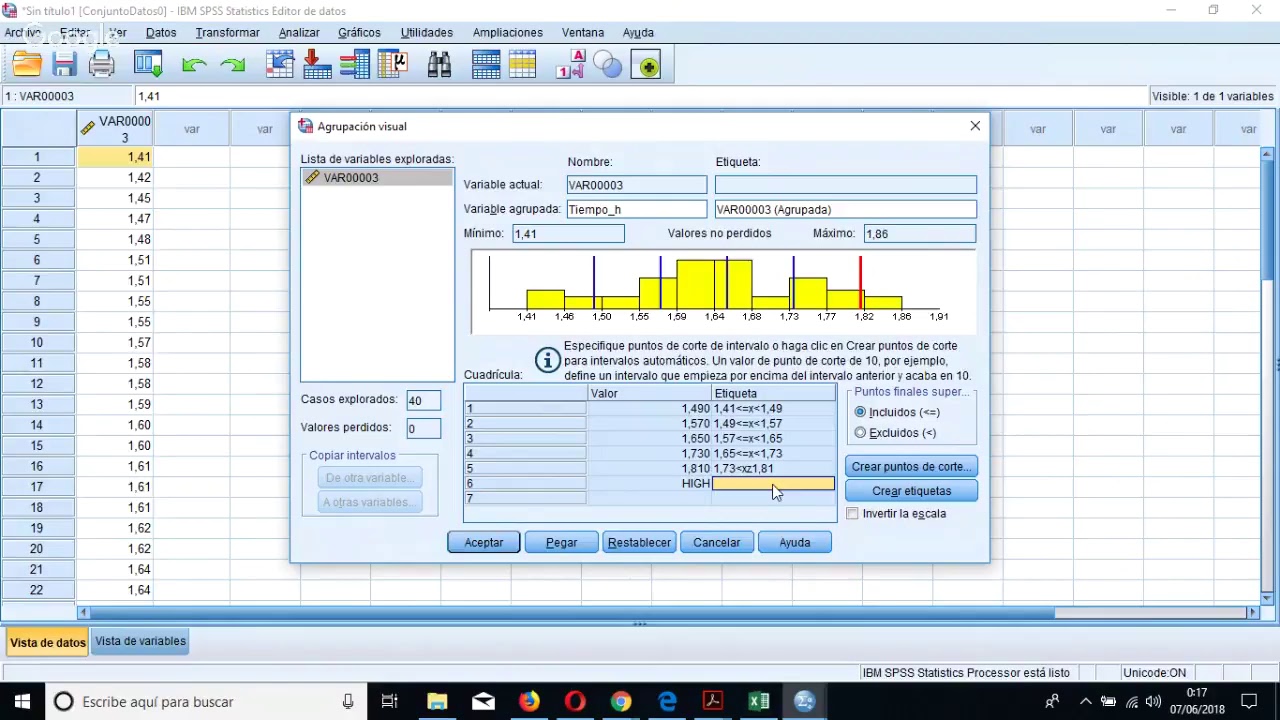Click the Crear etiquetas button

click(x=912, y=491)
